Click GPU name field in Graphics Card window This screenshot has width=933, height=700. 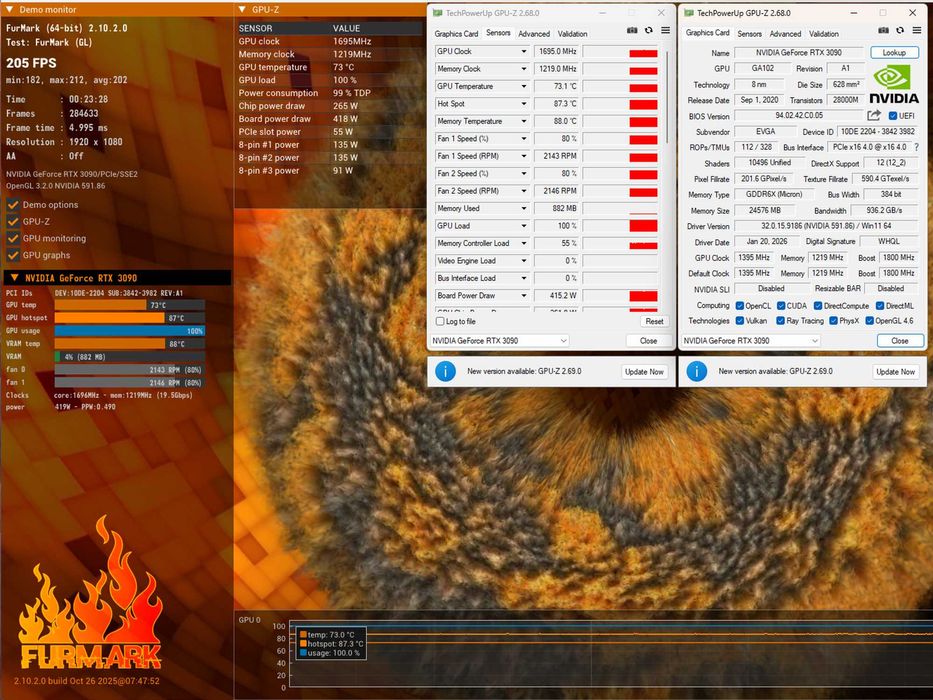tap(799, 53)
